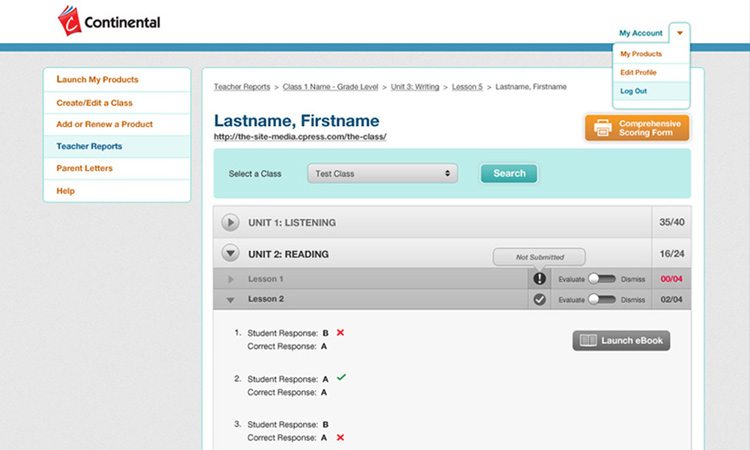This screenshot has height=450, width=750.
Task: Click question 1 Student Response line
Action: click(x=288, y=333)
